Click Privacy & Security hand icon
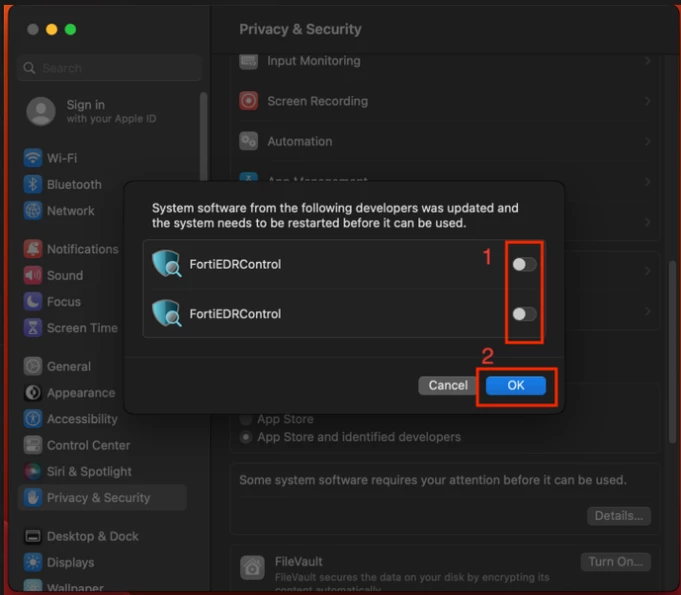The height and width of the screenshot is (595, 681). pyautogui.click(x=33, y=498)
